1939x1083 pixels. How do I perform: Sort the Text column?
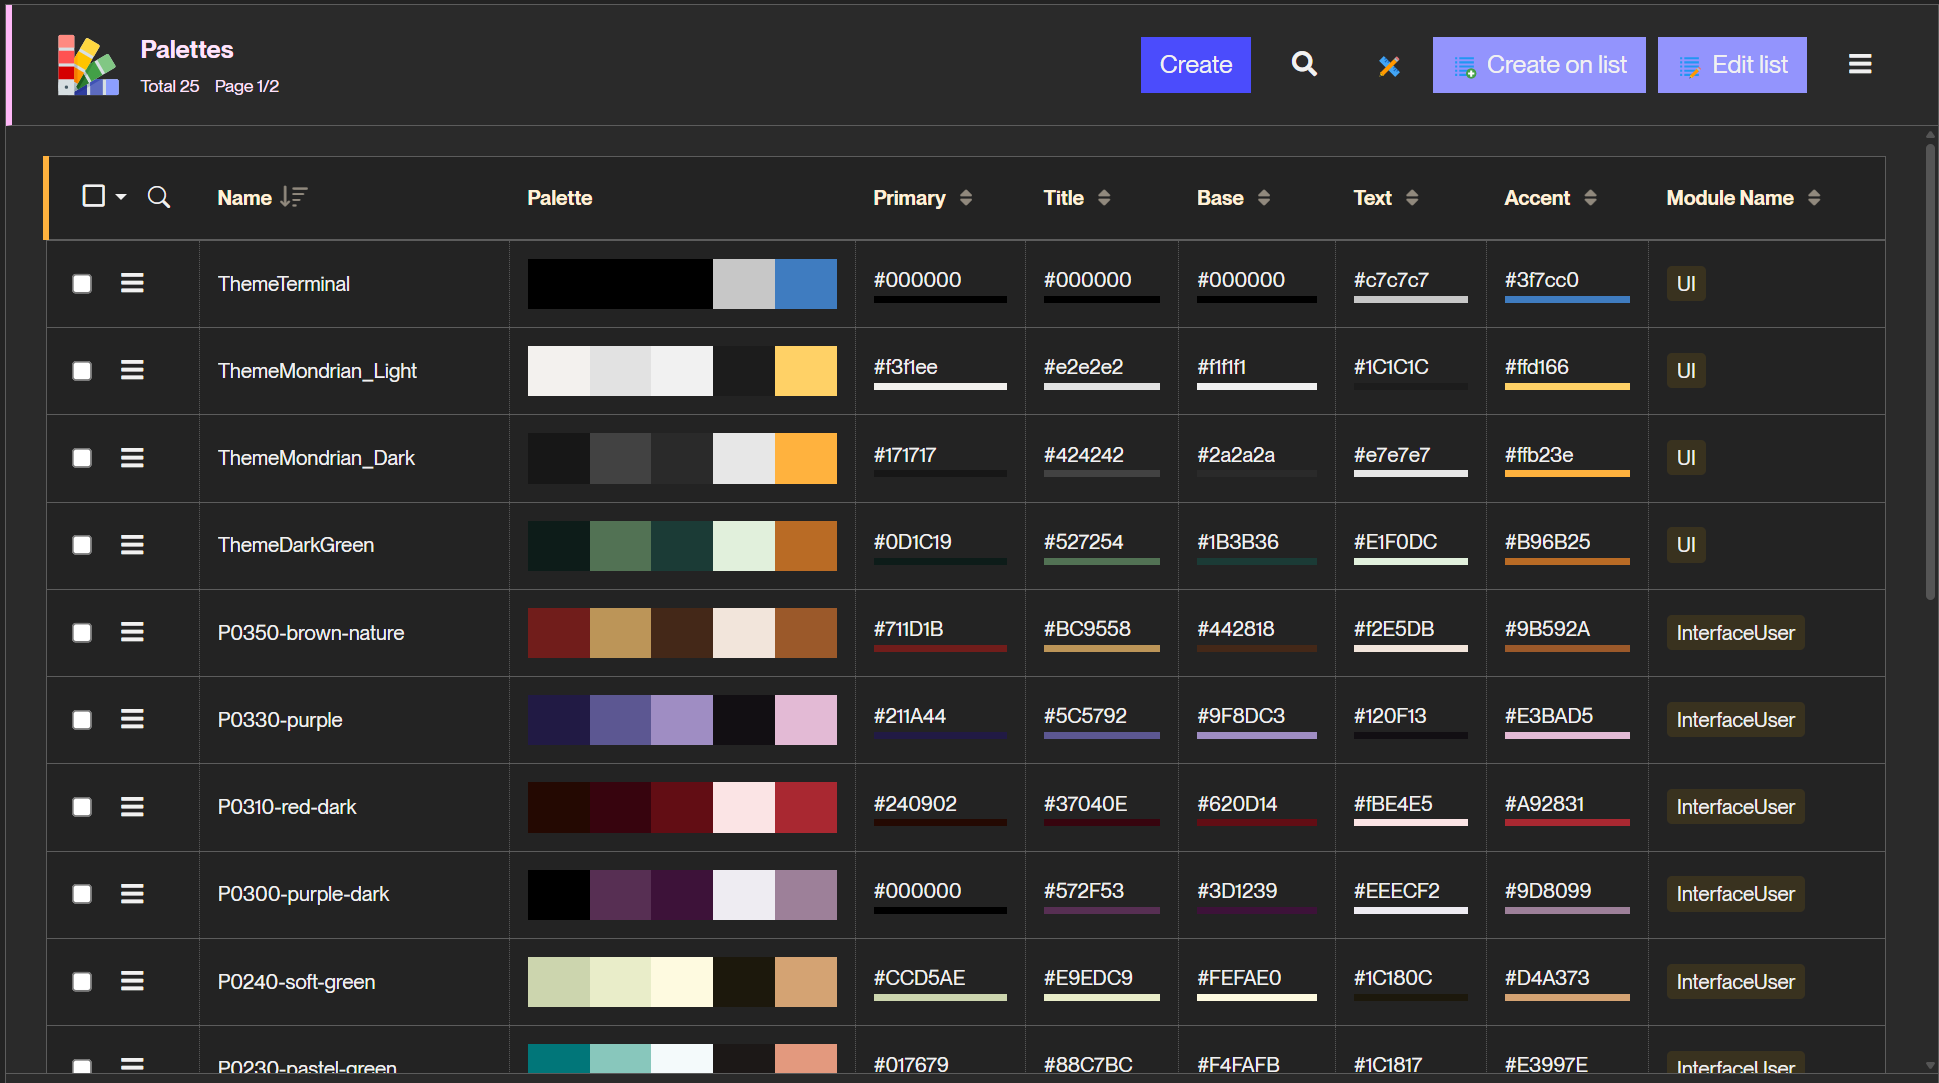(x=1412, y=198)
